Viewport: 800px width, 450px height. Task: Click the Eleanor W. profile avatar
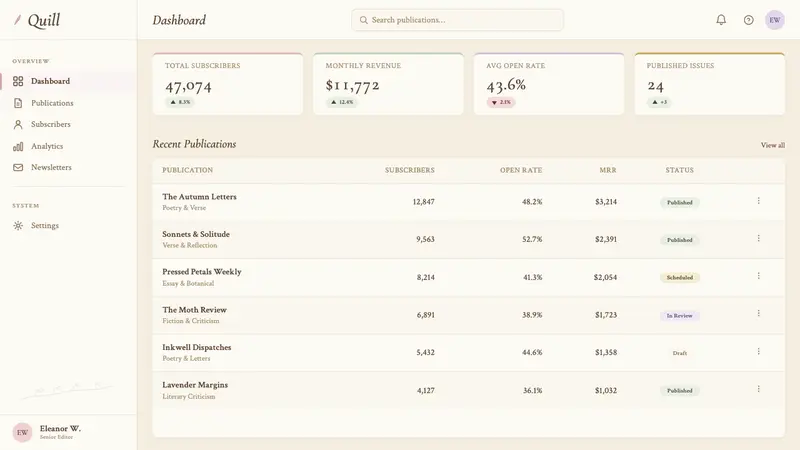pyautogui.click(x=22, y=432)
